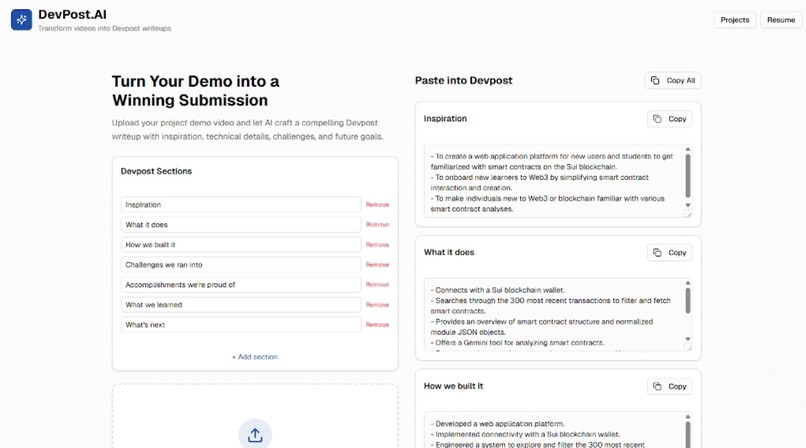Click What it does textarea scrollbar thumb

[x=688, y=301]
